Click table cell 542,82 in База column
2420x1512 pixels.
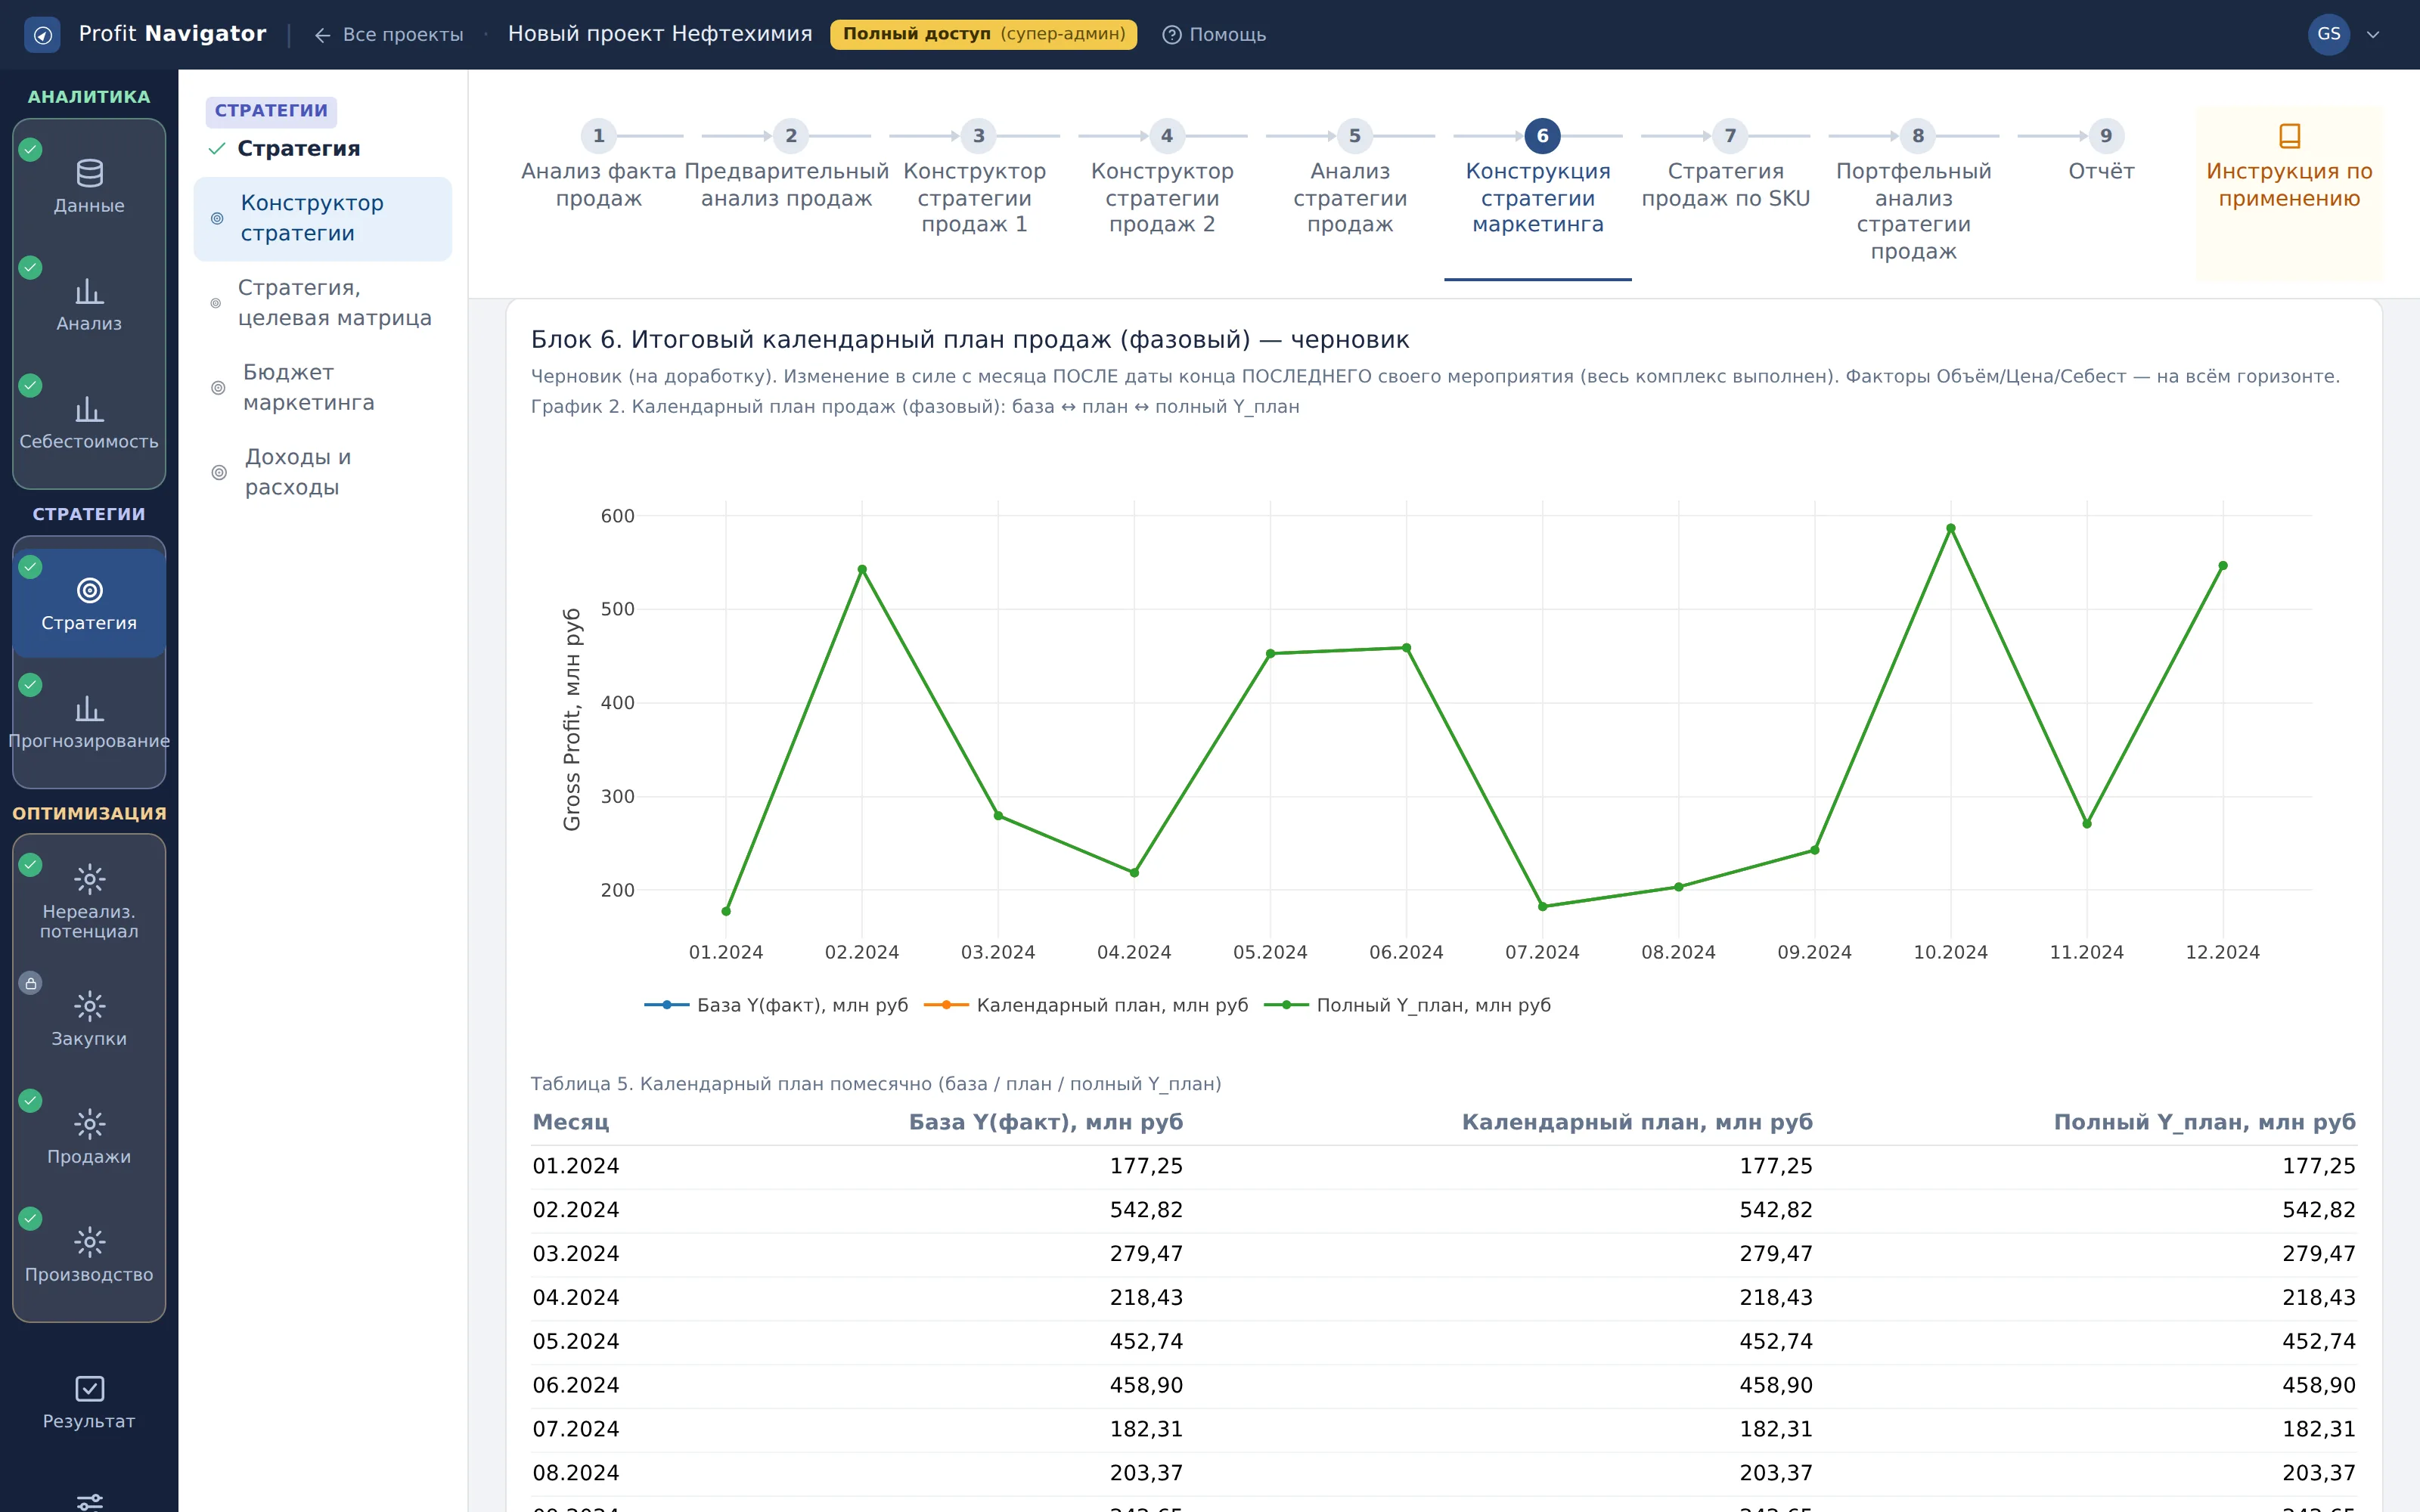click(1146, 1210)
